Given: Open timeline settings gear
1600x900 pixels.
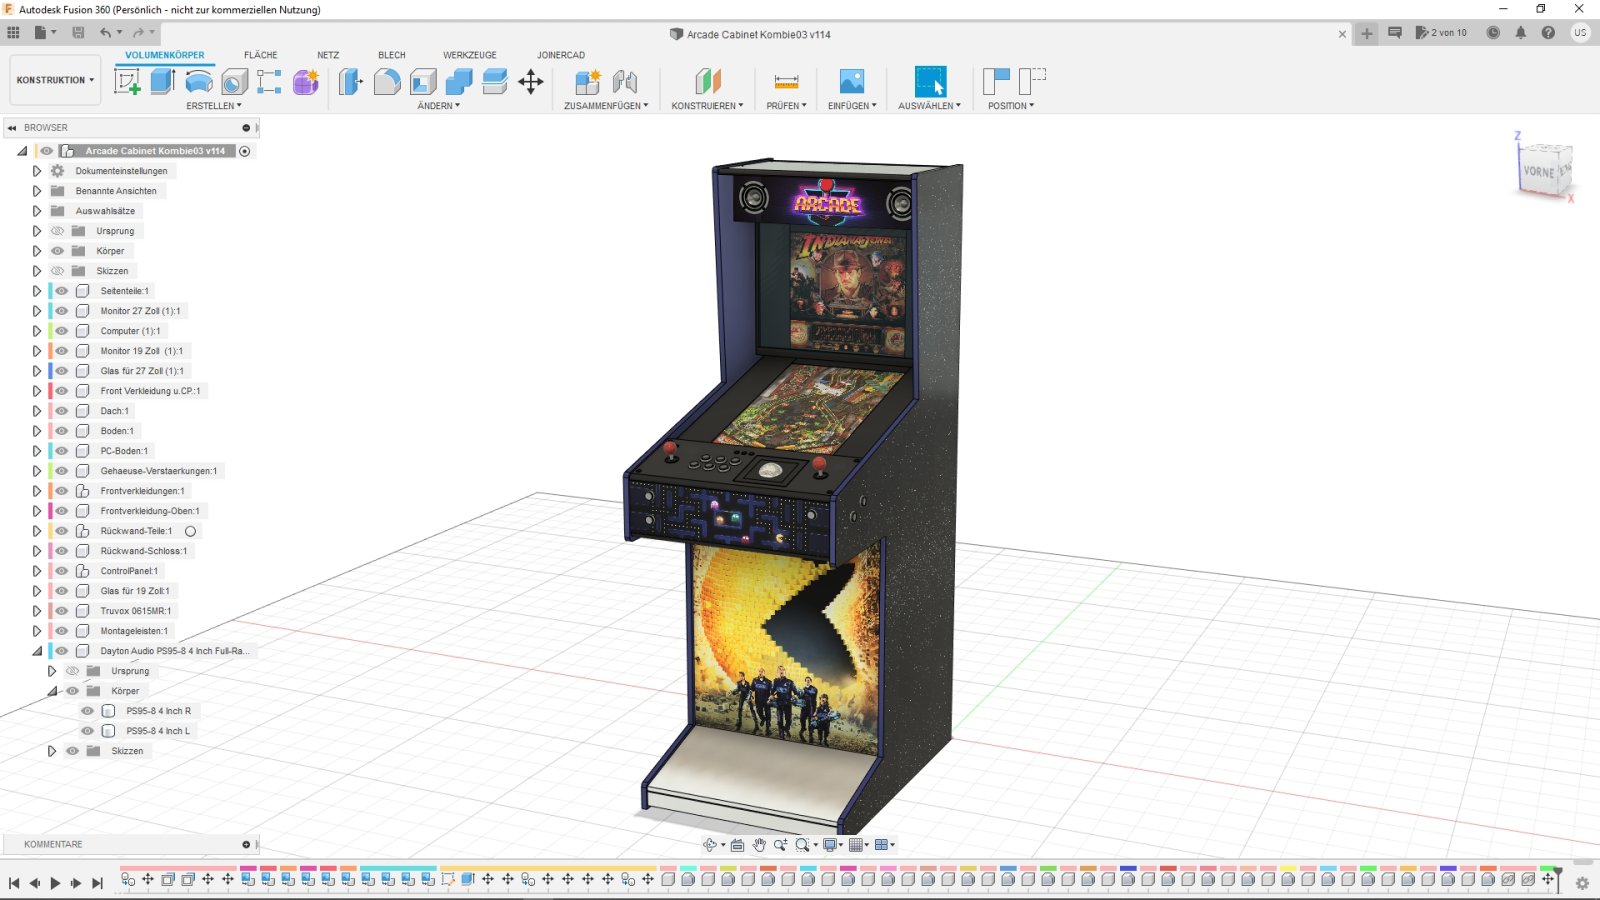Looking at the screenshot, I should (x=1582, y=883).
